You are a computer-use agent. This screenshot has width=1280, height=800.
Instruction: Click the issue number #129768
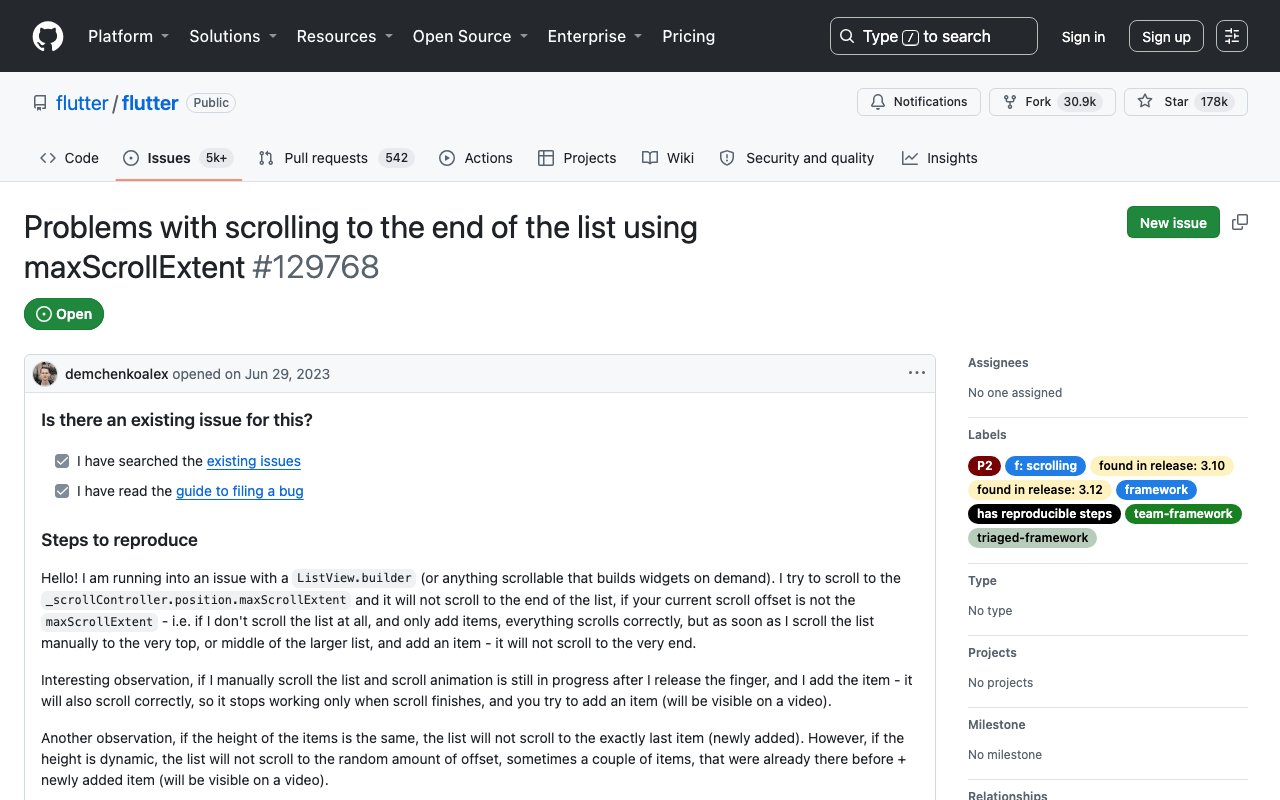click(x=316, y=267)
